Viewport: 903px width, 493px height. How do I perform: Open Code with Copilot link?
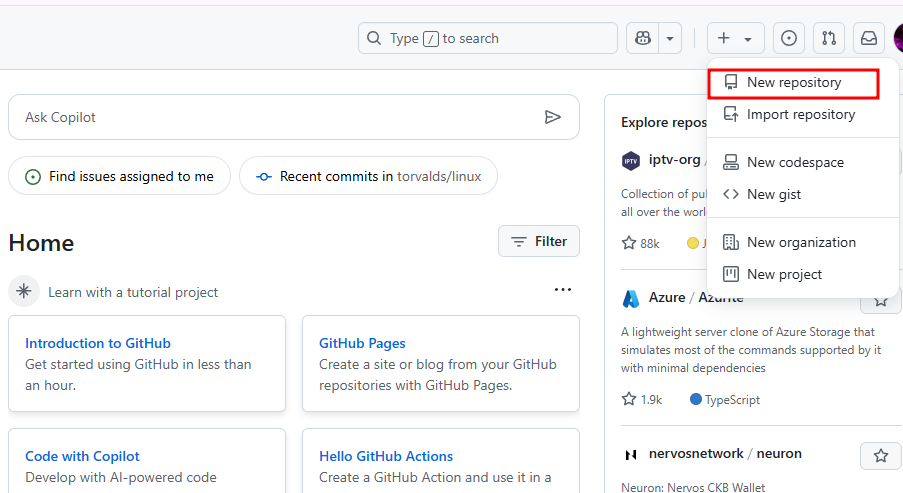click(82, 456)
